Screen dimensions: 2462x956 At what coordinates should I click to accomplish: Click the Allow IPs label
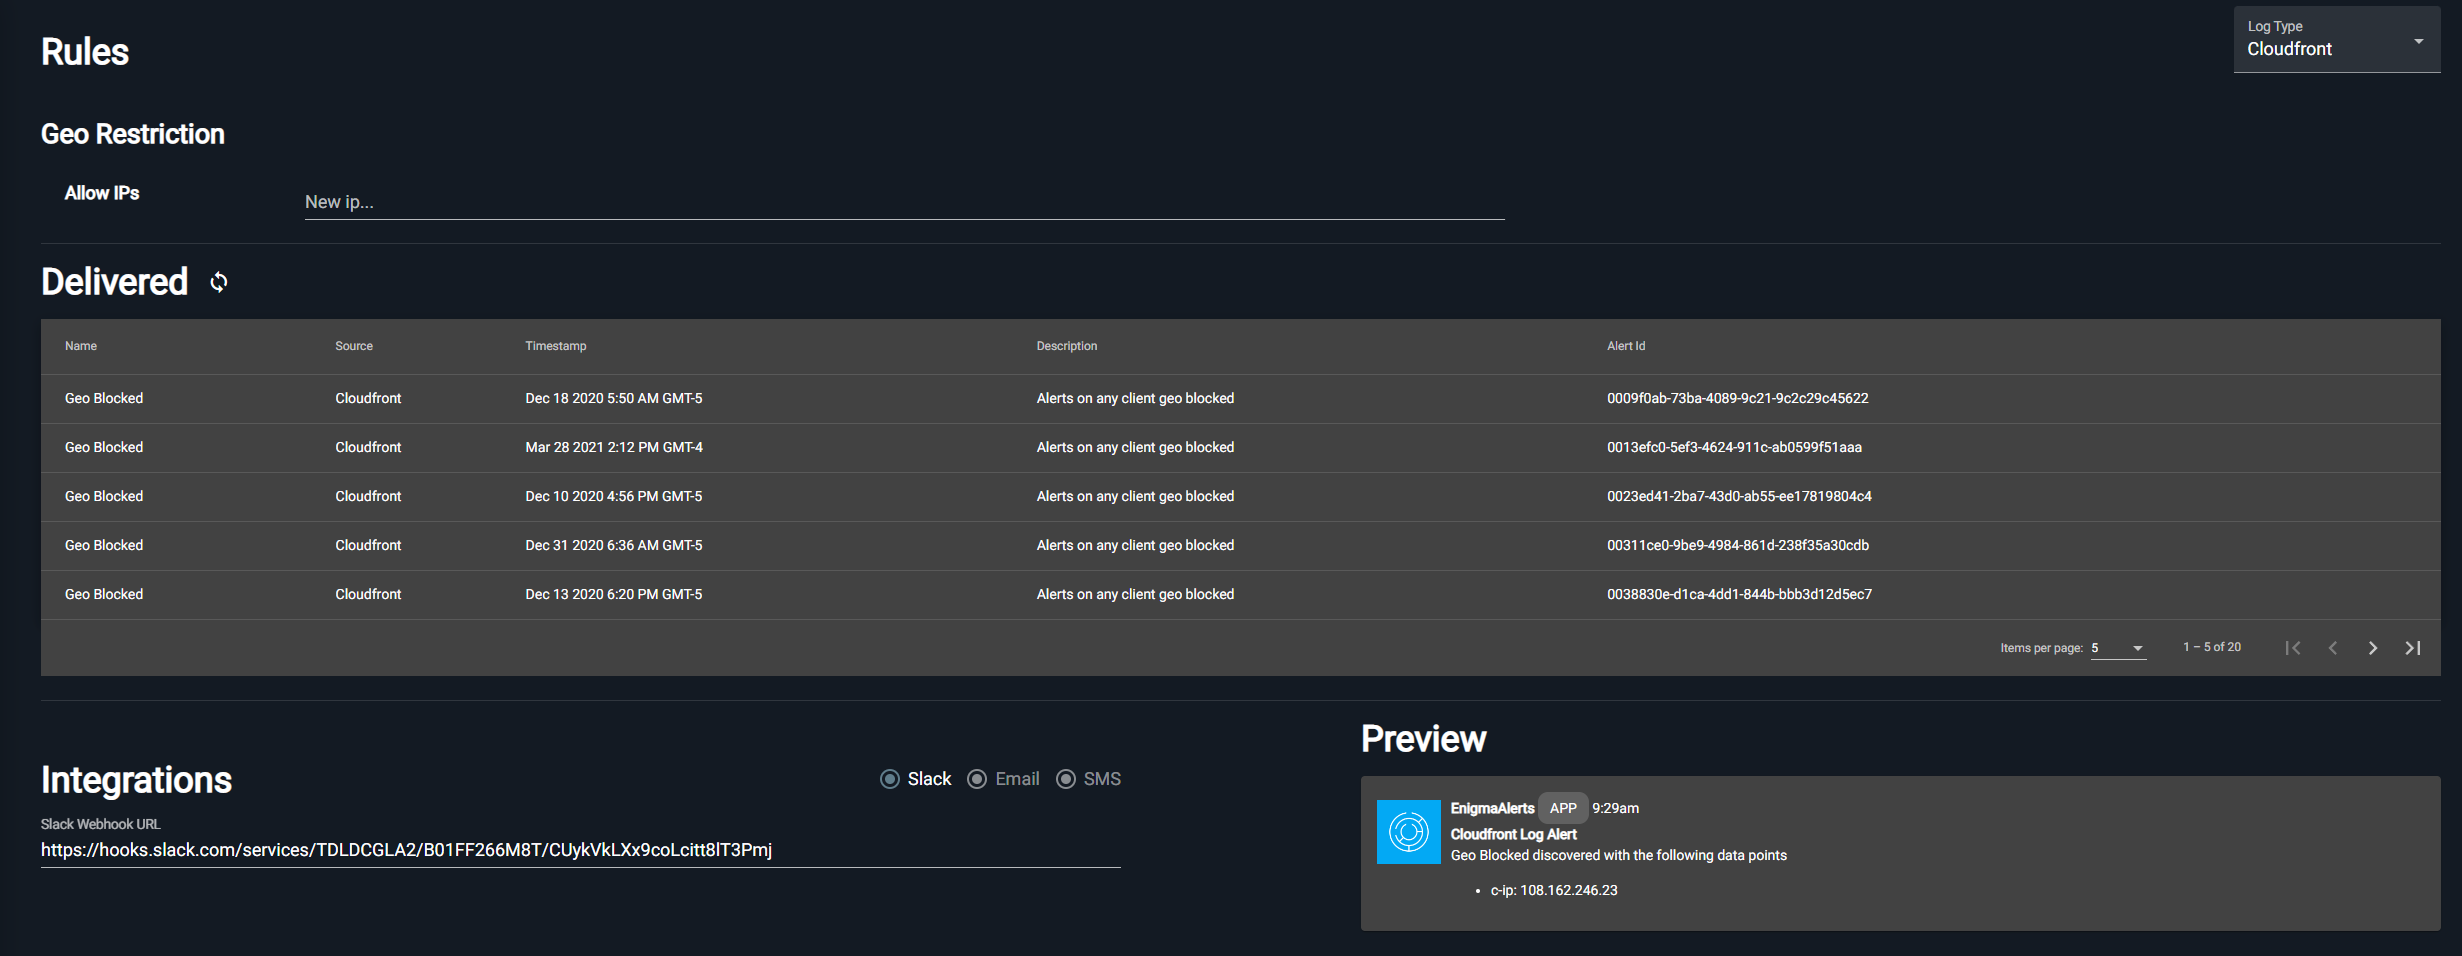102,193
